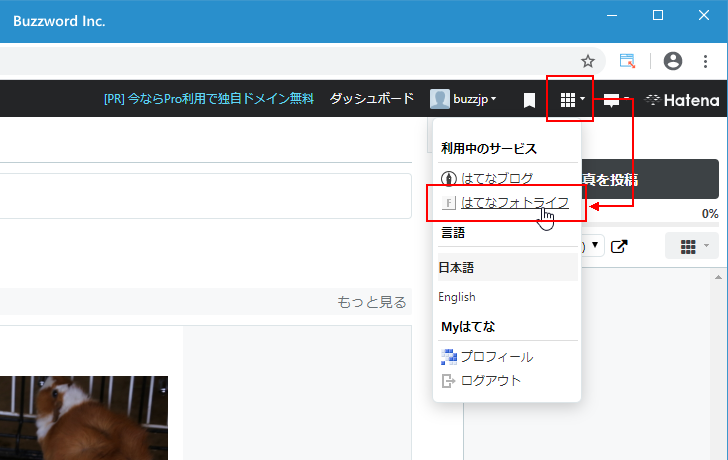Screen dimensions: 728x460
Task: Open the screen capture extension icon
Action: pos(627,61)
